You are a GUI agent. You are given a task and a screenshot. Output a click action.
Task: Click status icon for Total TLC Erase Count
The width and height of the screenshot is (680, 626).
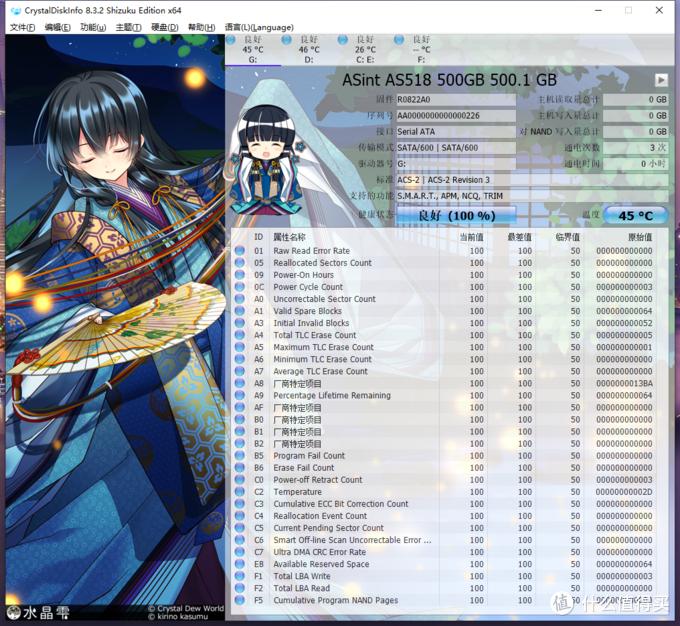coord(240,335)
